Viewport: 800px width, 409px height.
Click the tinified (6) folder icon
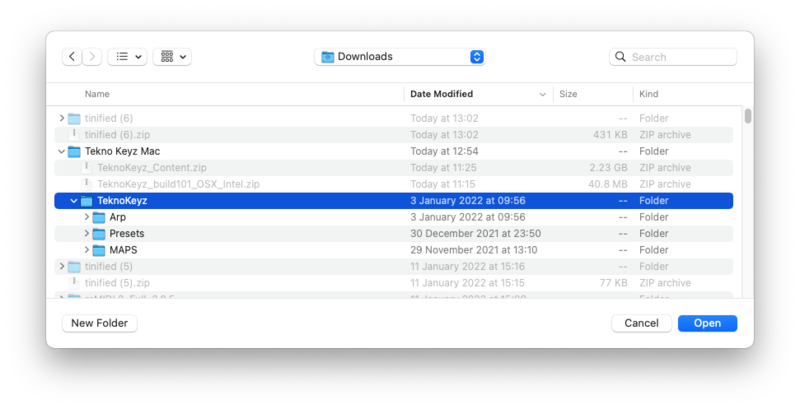[74, 119]
